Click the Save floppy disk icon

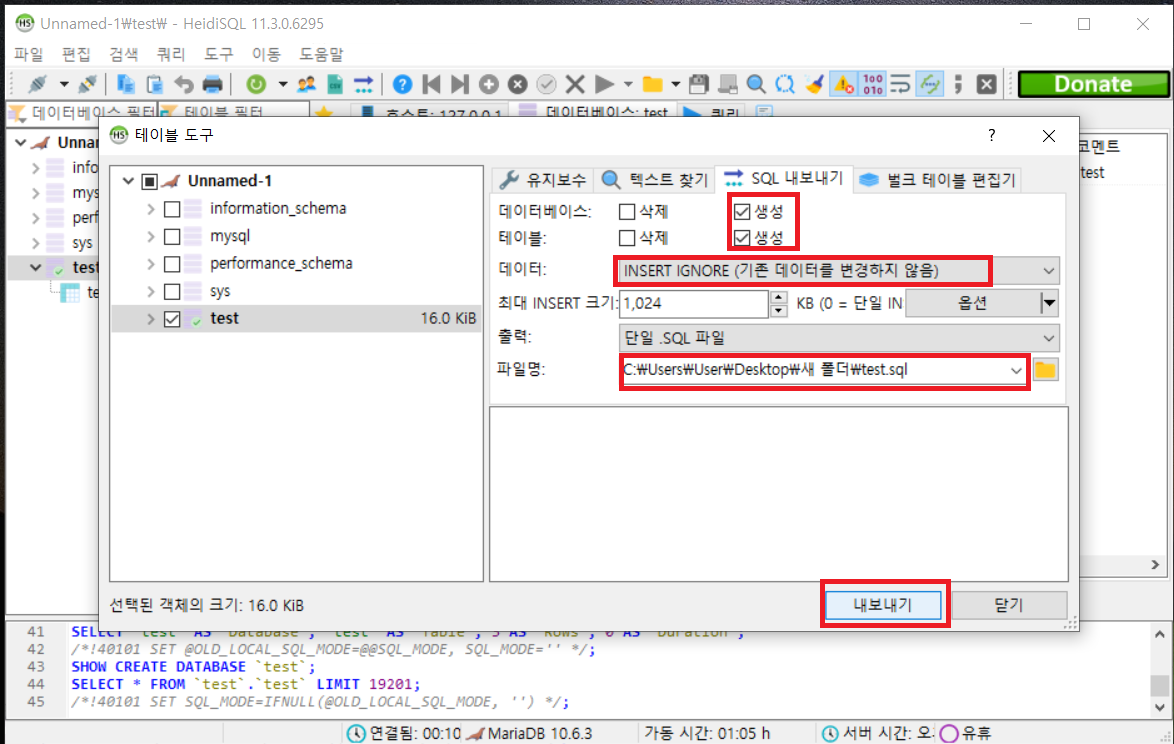[699, 84]
